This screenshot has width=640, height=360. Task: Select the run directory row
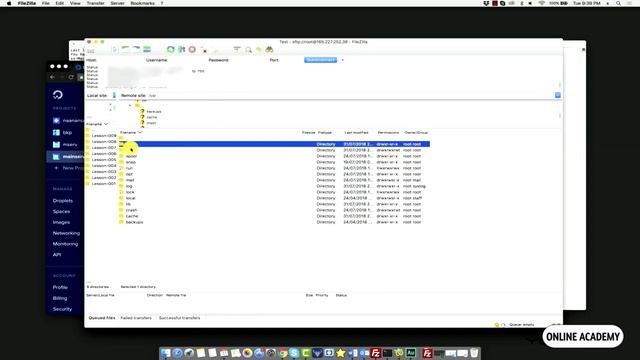tap(274, 168)
